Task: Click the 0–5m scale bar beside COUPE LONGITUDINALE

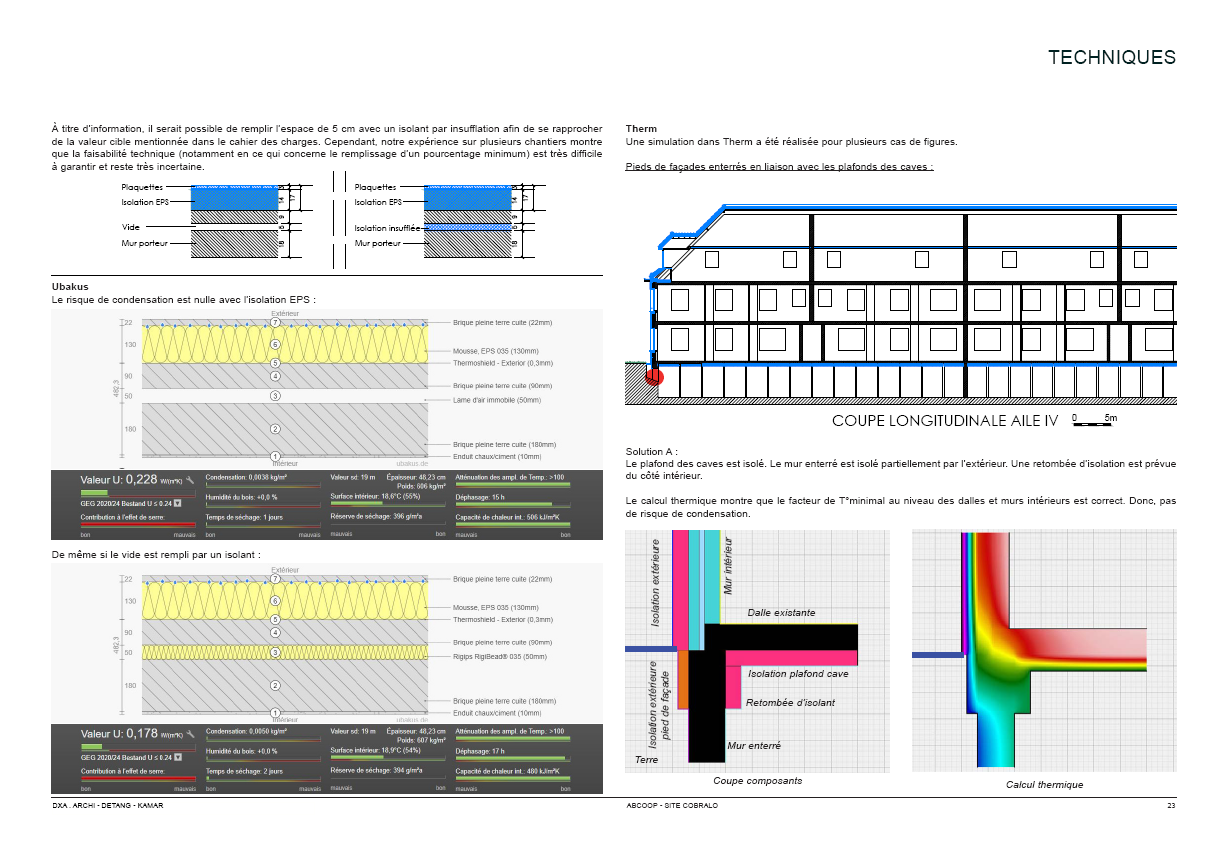Action: click(x=1095, y=422)
